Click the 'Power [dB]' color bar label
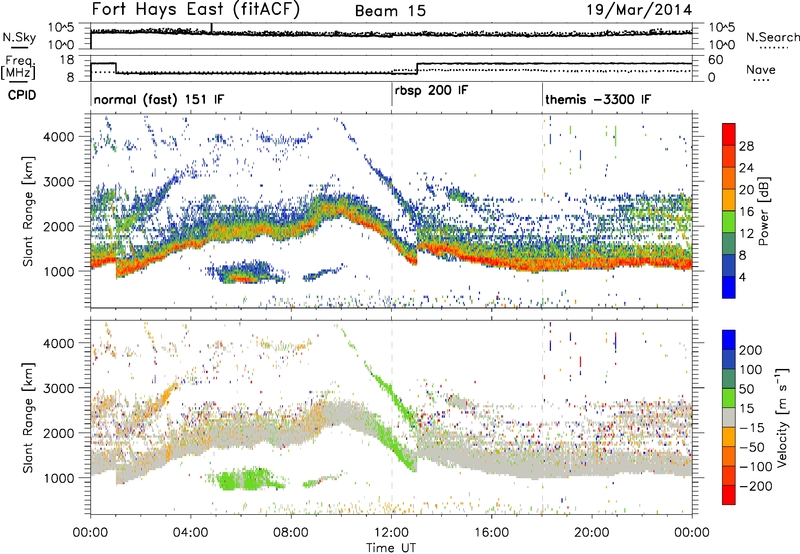 point(763,211)
